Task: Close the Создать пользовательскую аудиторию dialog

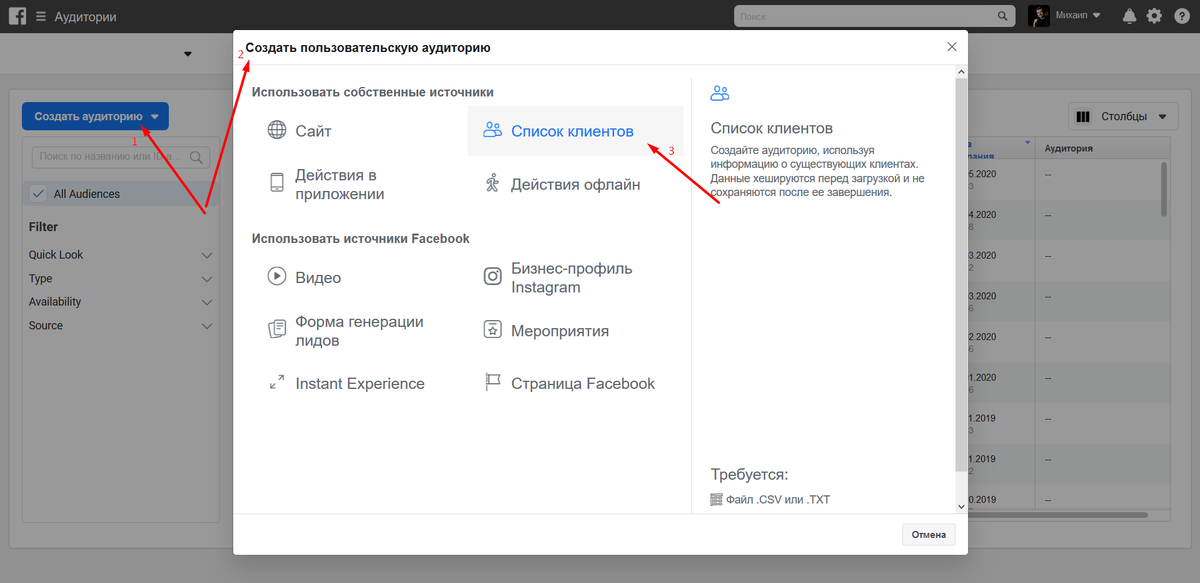Action: point(952,47)
